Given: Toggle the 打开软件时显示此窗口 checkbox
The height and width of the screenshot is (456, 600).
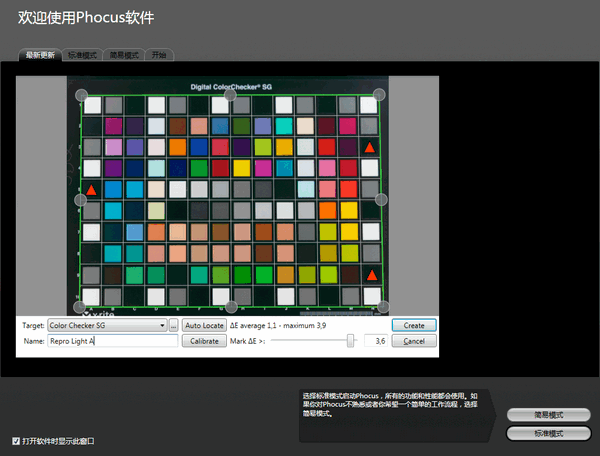Looking at the screenshot, I should pos(16,440).
